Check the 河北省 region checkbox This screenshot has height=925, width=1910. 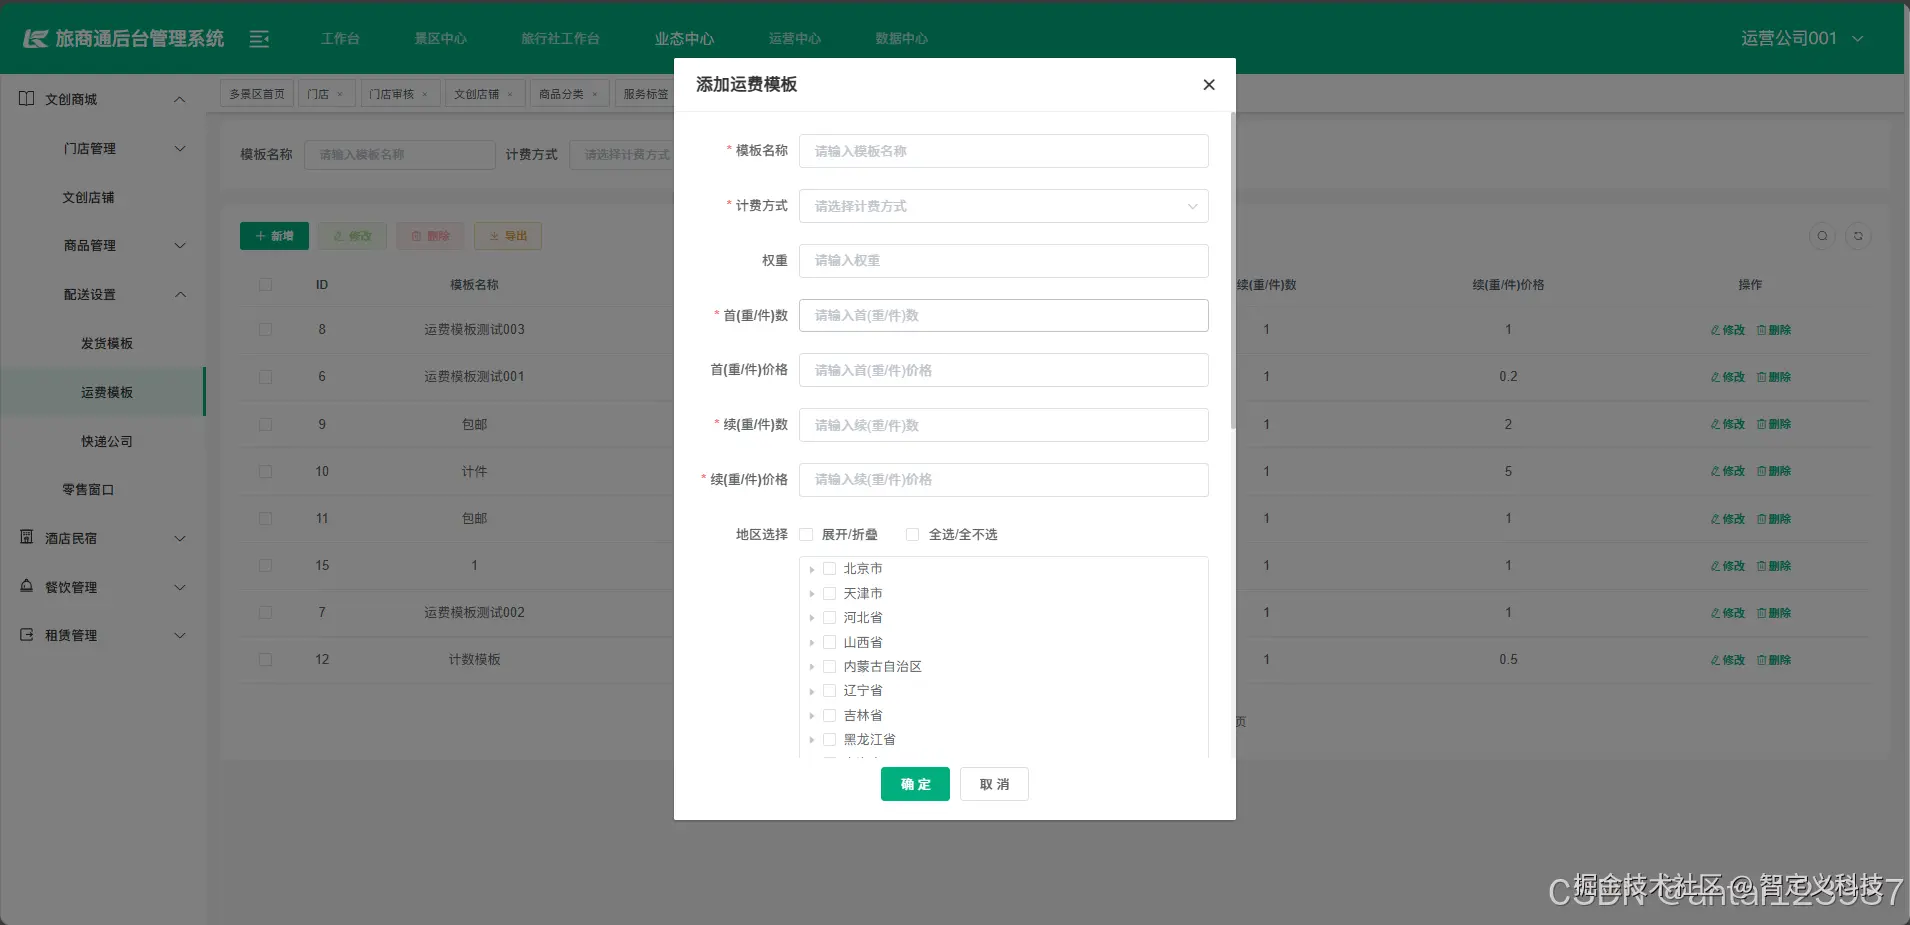829,618
